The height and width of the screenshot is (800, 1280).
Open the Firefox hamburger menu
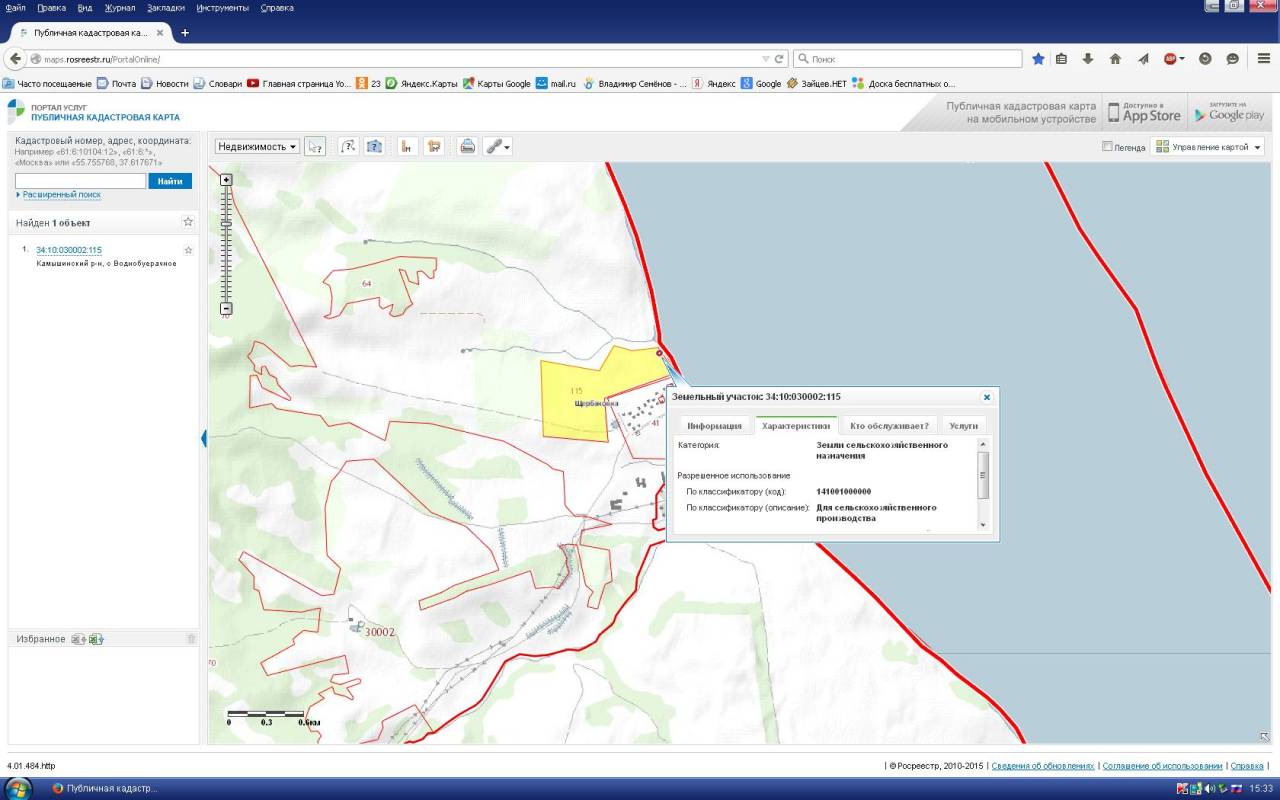(x=1263, y=59)
